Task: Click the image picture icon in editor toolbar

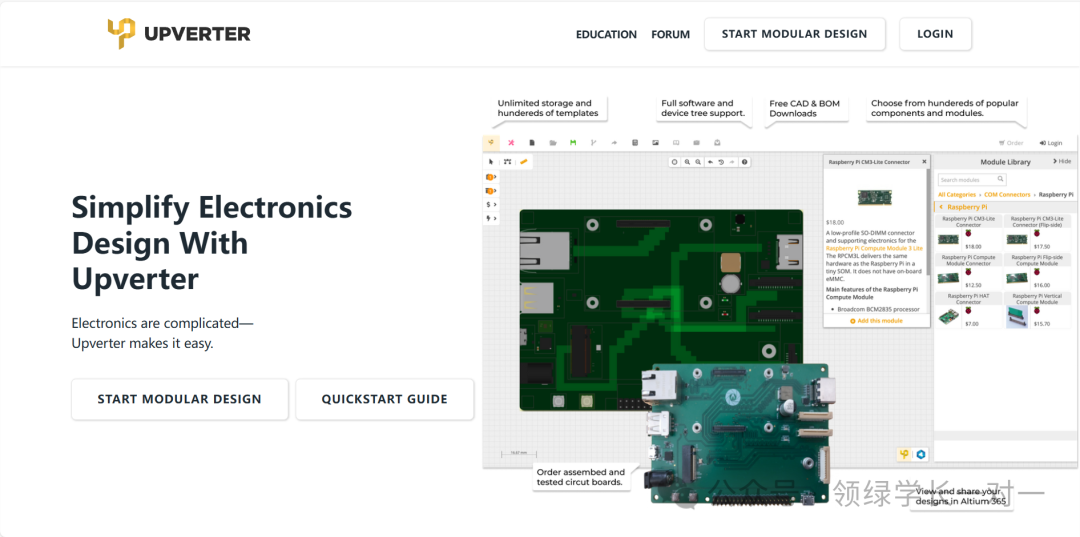Action: pyautogui.click(x=656, y=143)
